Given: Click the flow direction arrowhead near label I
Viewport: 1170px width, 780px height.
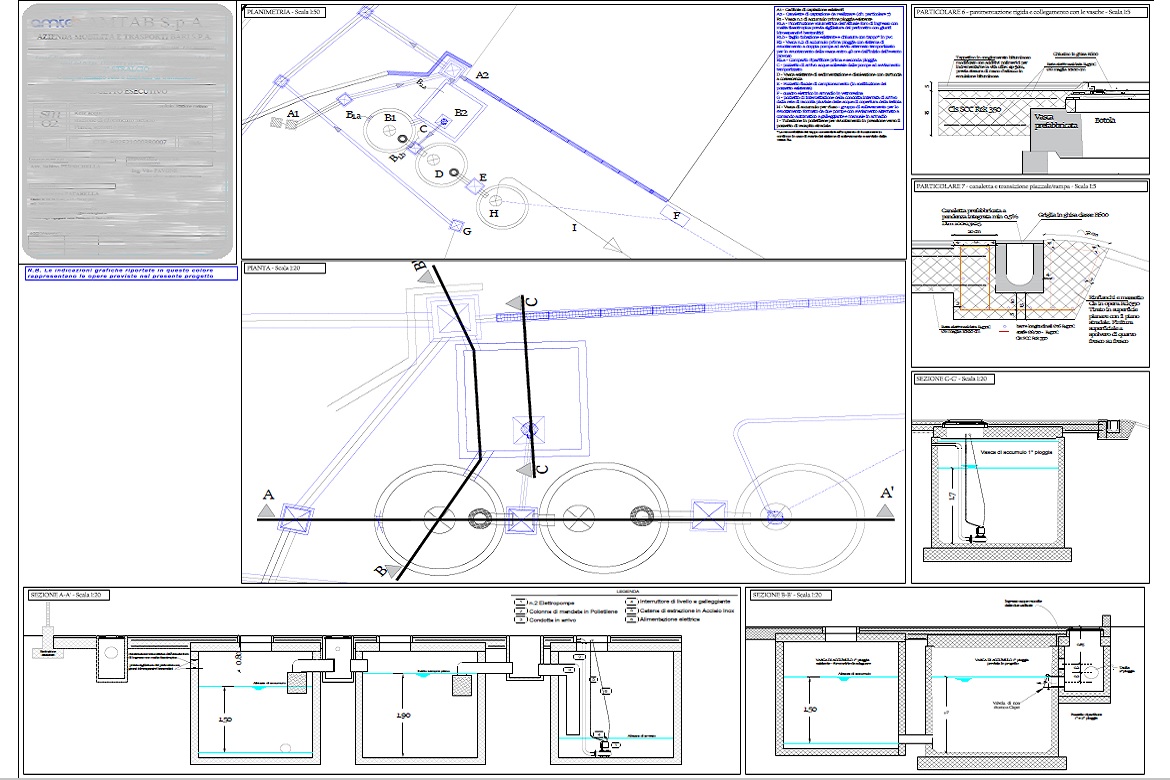Looking at the screenshot, I should (x=613, y=245).
